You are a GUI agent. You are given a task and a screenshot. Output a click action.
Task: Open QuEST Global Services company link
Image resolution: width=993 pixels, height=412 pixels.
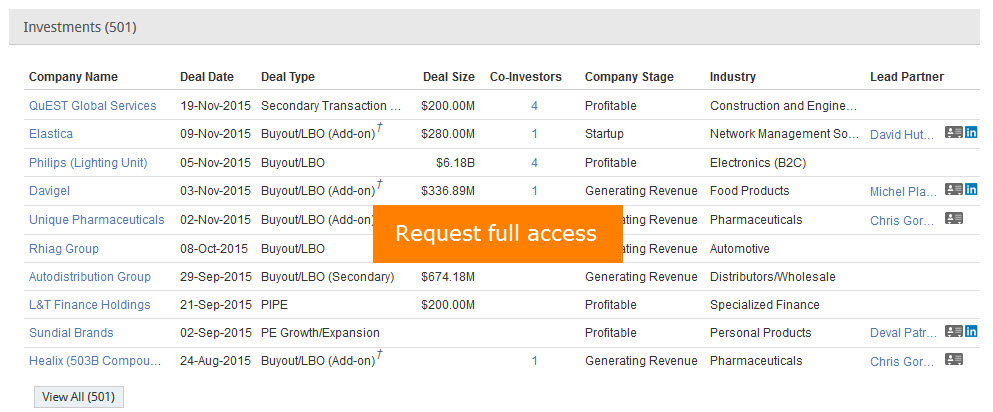(92, 106)
